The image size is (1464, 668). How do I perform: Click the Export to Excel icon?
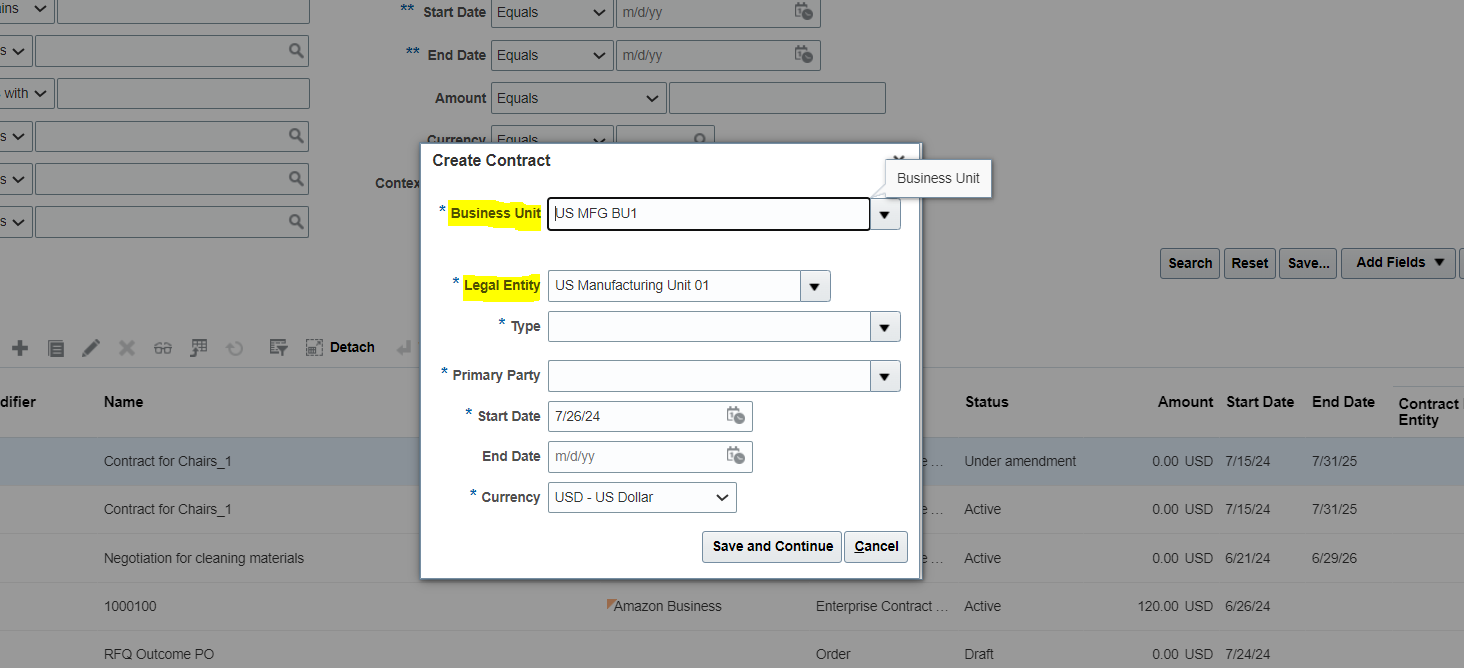198,347
